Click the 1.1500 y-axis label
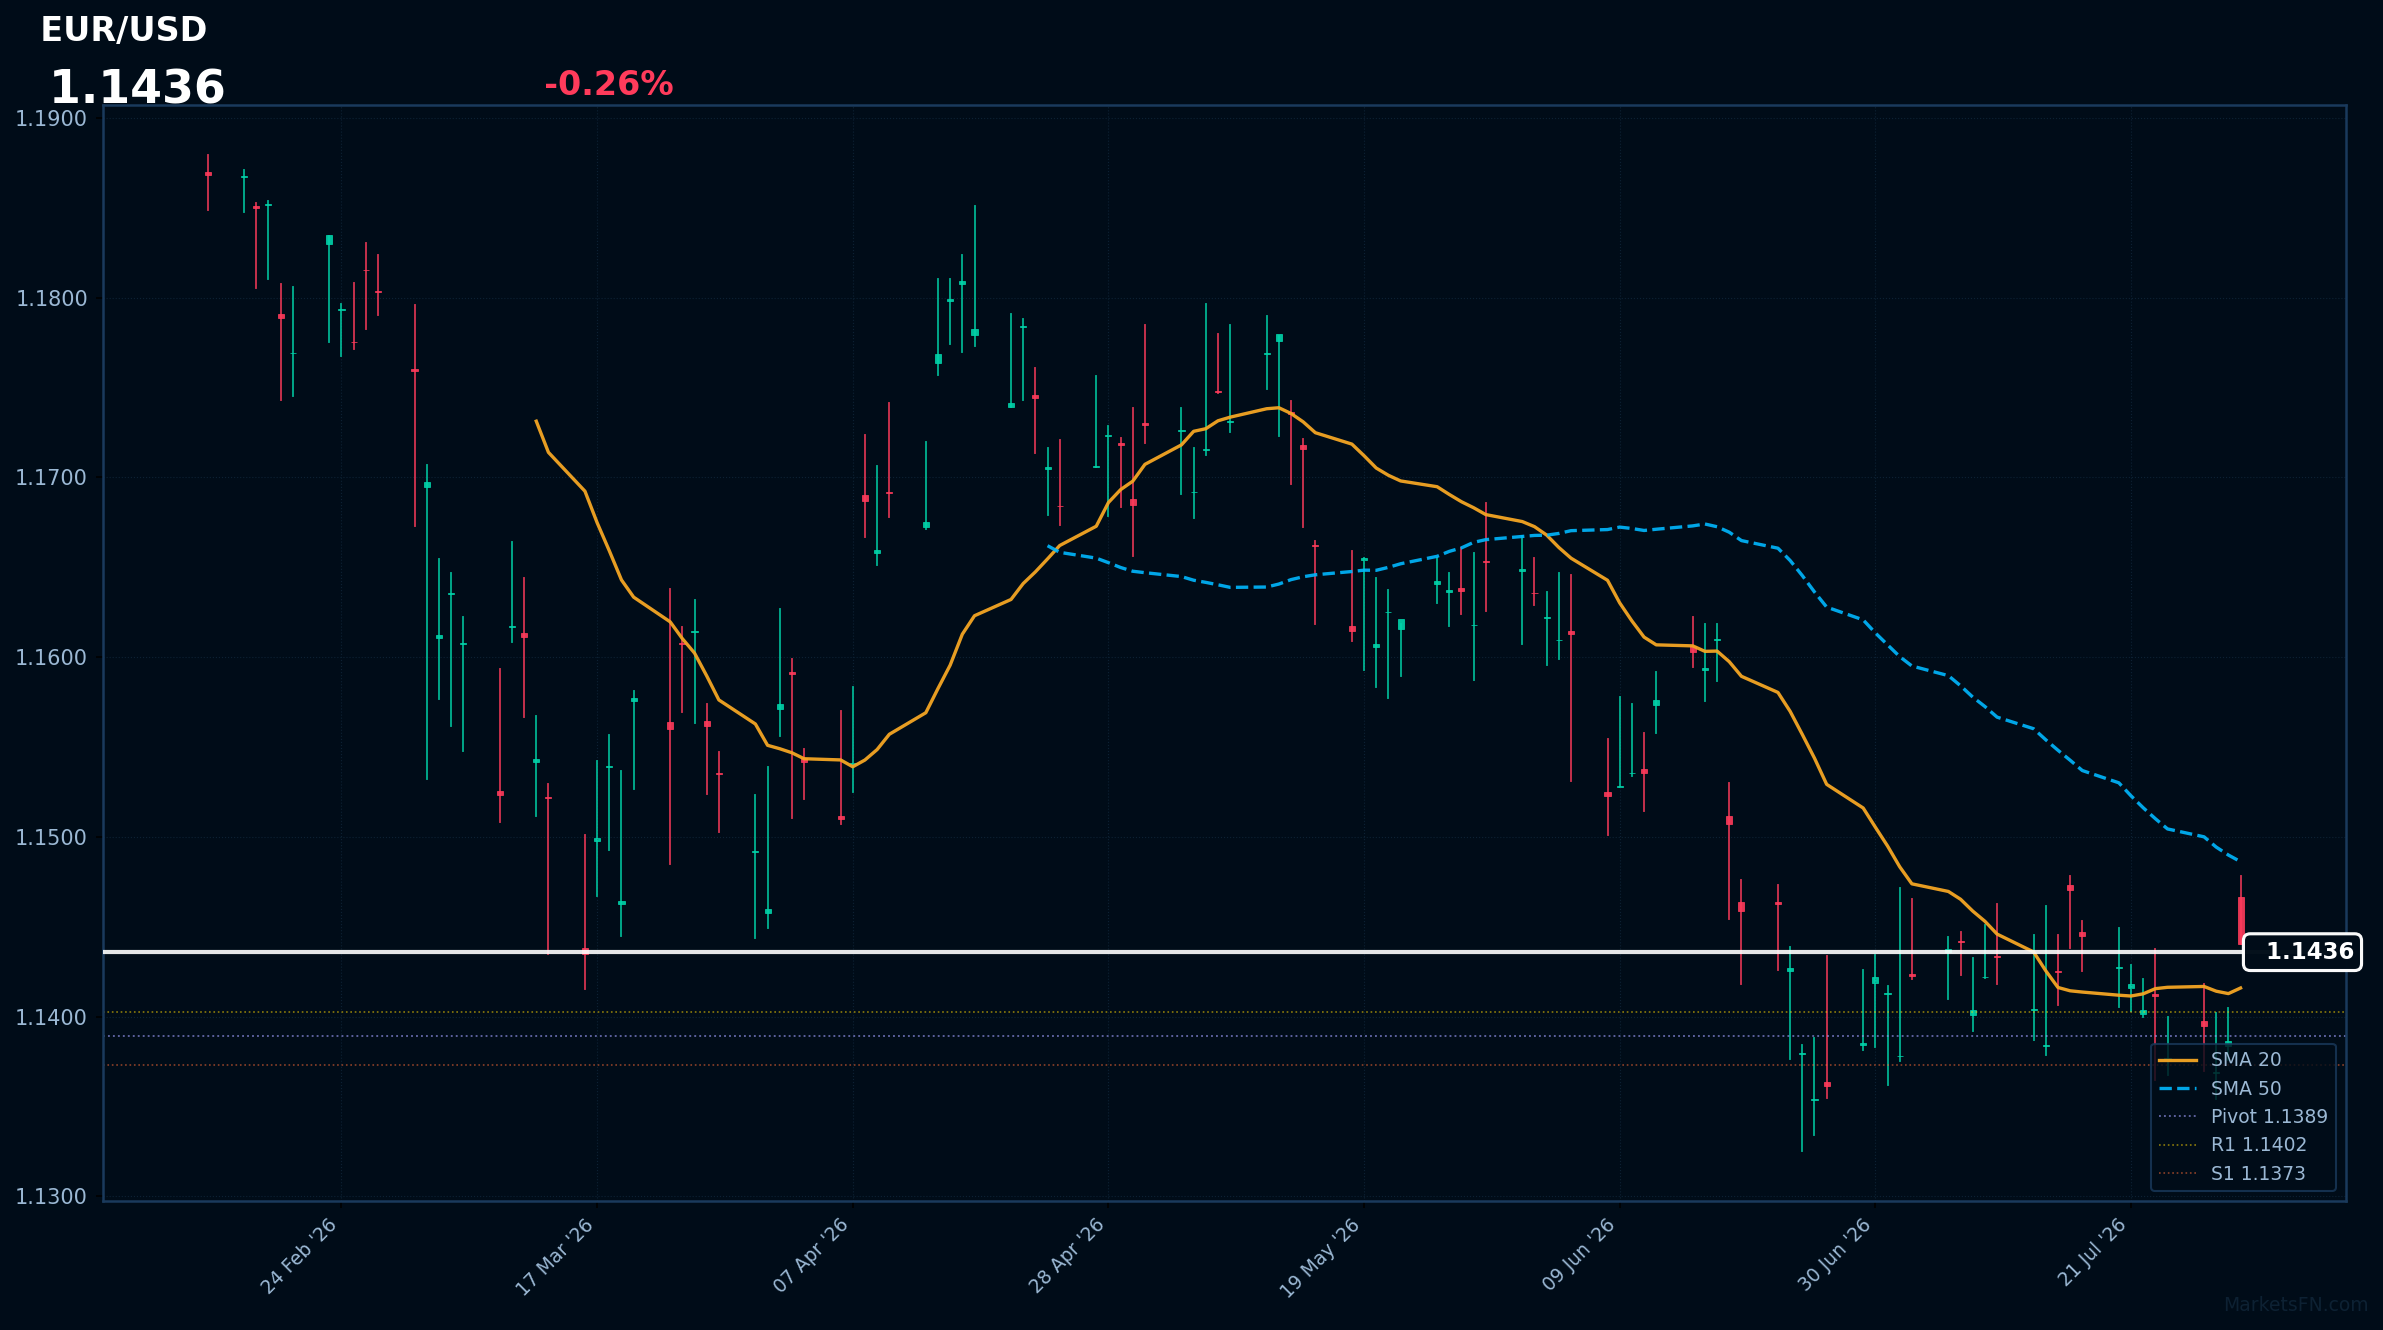This screenshot has height=1330, width=2383. tap(51, 838)
